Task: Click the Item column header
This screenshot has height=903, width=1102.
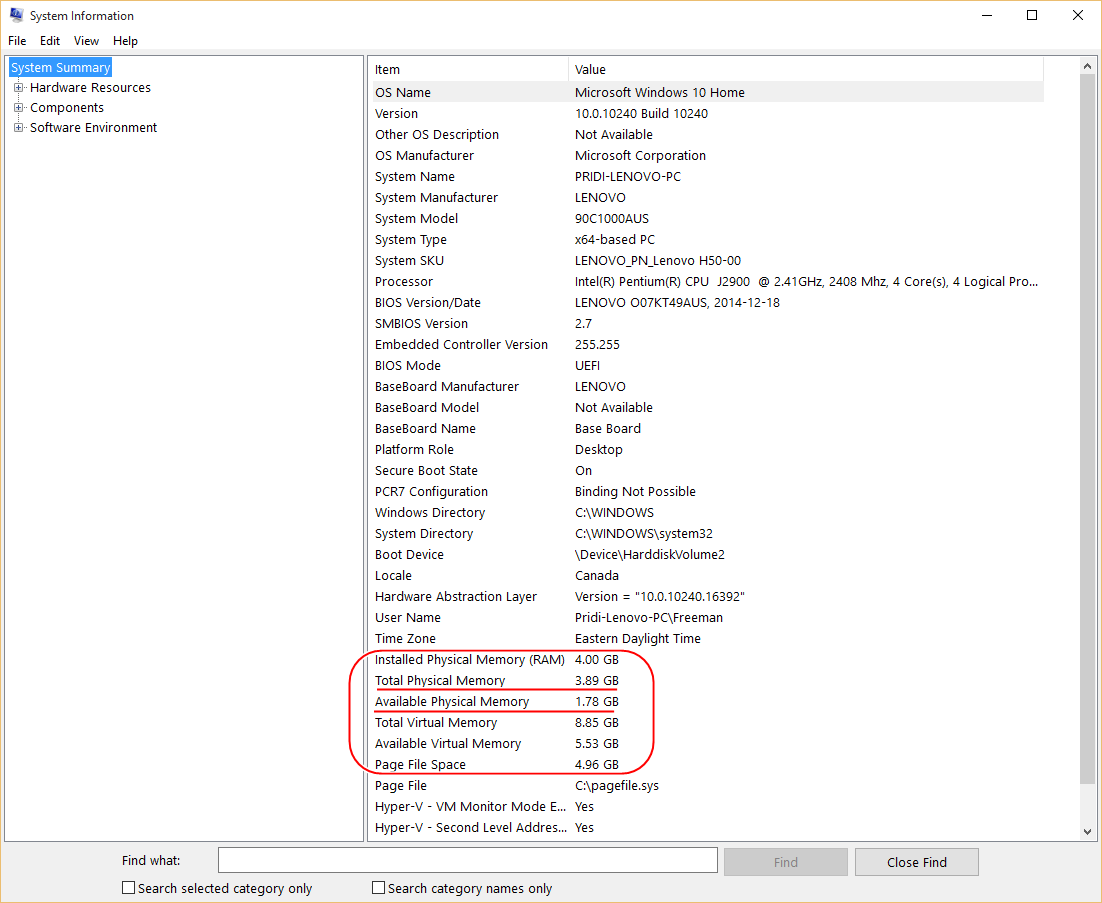Action: (469, 70)
